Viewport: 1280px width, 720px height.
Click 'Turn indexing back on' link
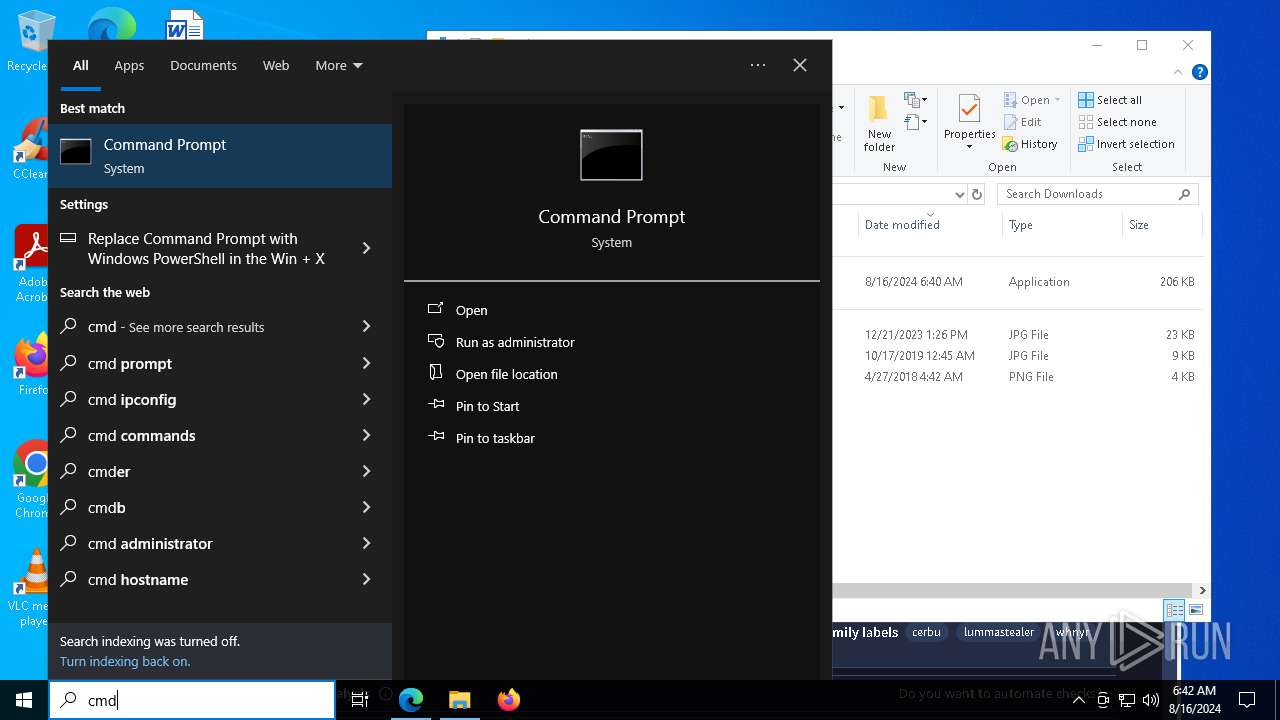125,661
